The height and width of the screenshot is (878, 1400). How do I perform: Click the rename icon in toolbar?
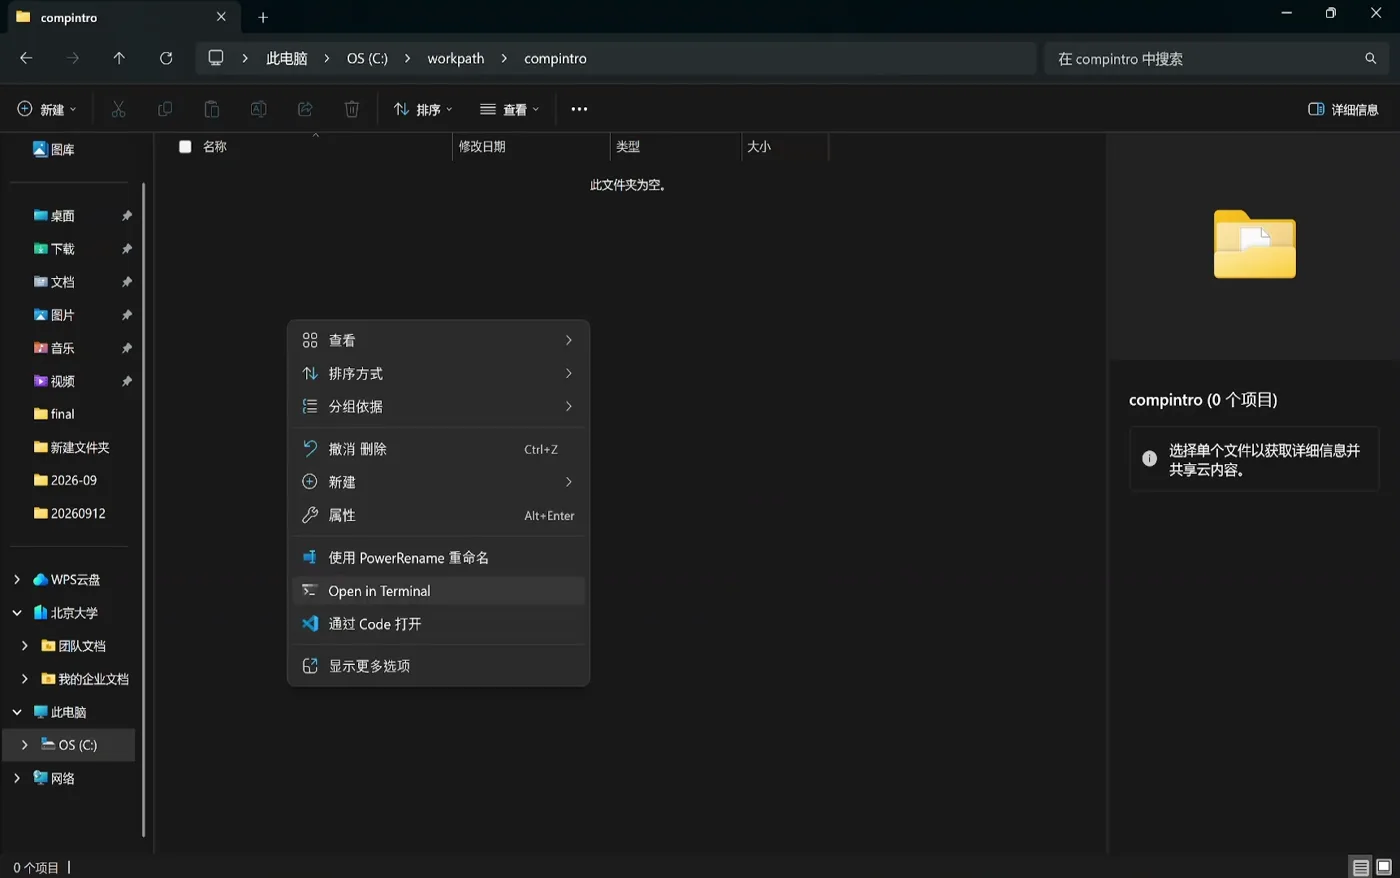pos(258,109)
